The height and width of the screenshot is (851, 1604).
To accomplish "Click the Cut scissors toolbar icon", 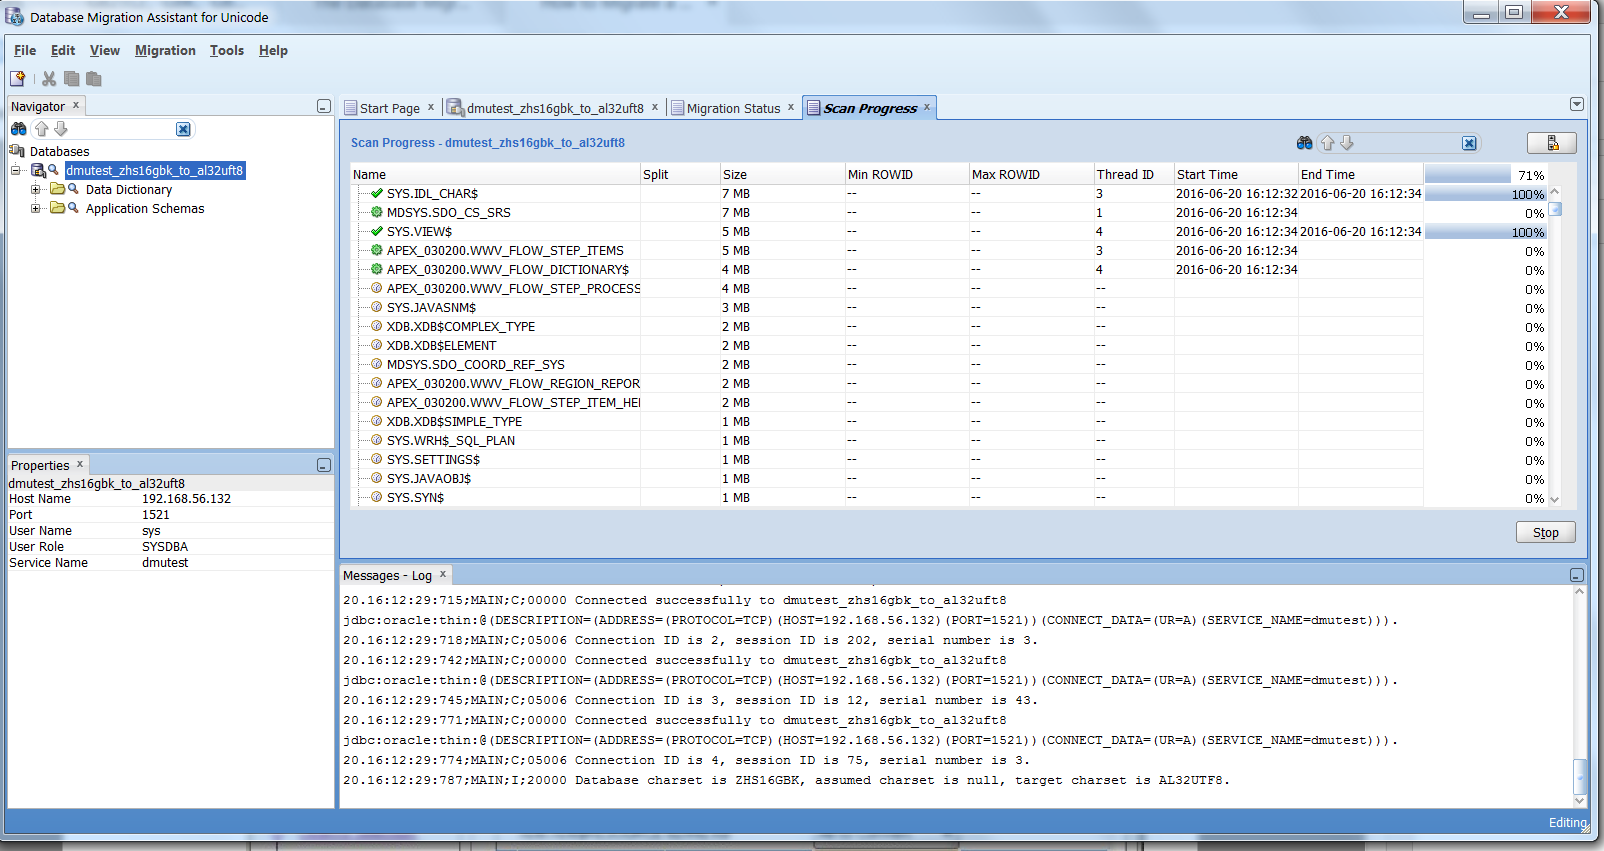I will (49, 78).
